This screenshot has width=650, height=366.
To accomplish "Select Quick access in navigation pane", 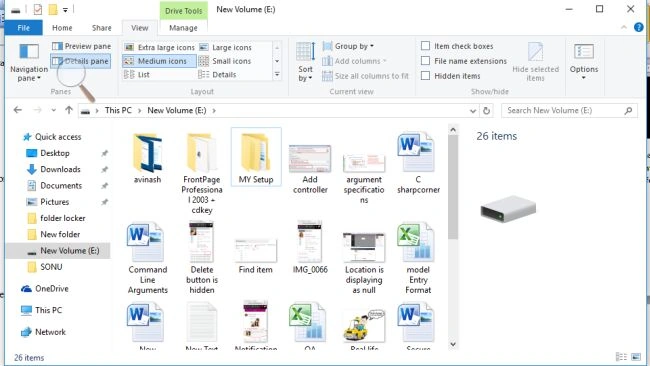I will (x=52, y=137).
